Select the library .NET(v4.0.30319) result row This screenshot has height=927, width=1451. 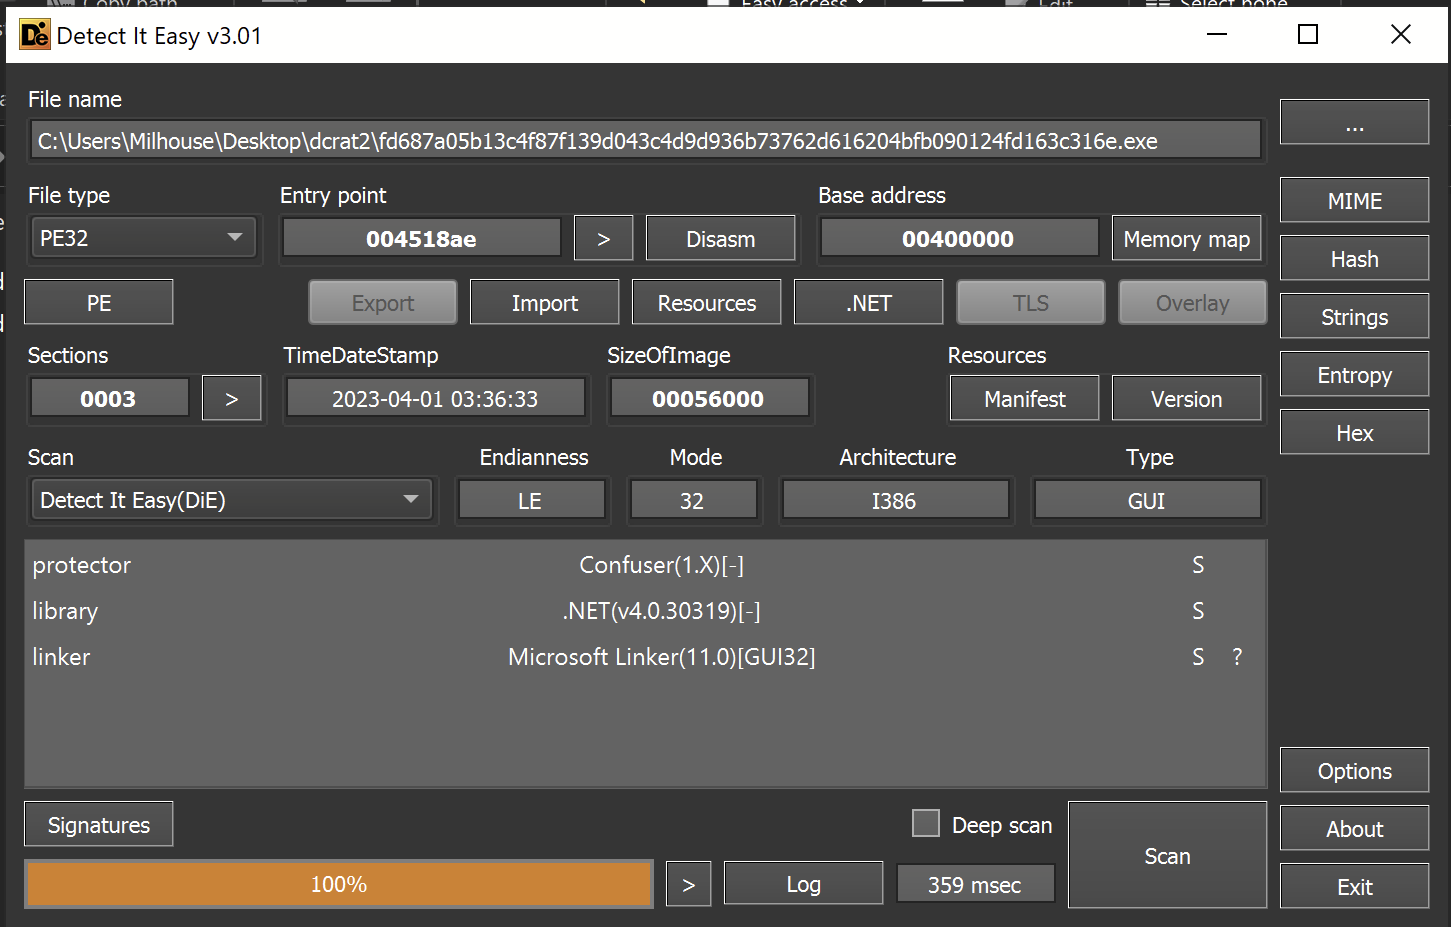click(645, 611)
